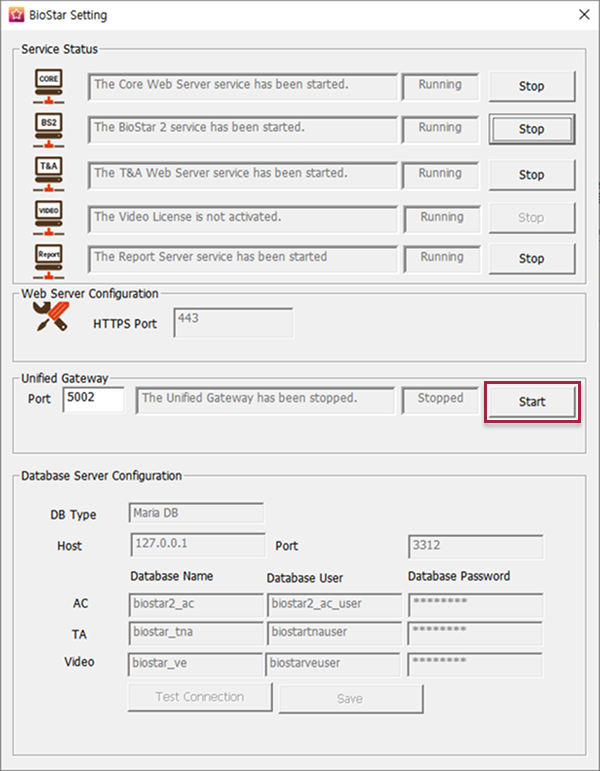
Task: Click the Web Server Configuration group heading
Action: (90, 294)
